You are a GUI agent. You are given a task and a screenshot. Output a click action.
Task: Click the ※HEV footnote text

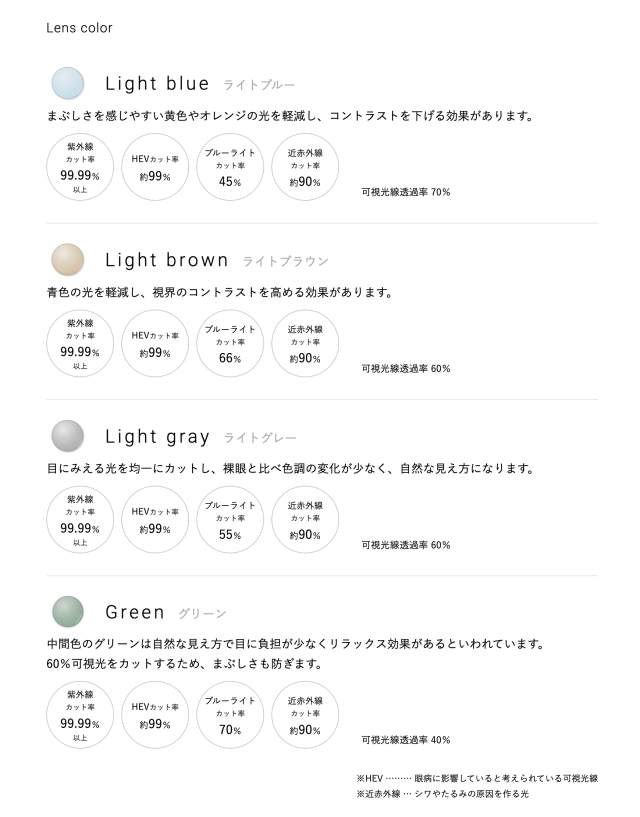pyautogui.click(x=476, y=778)
